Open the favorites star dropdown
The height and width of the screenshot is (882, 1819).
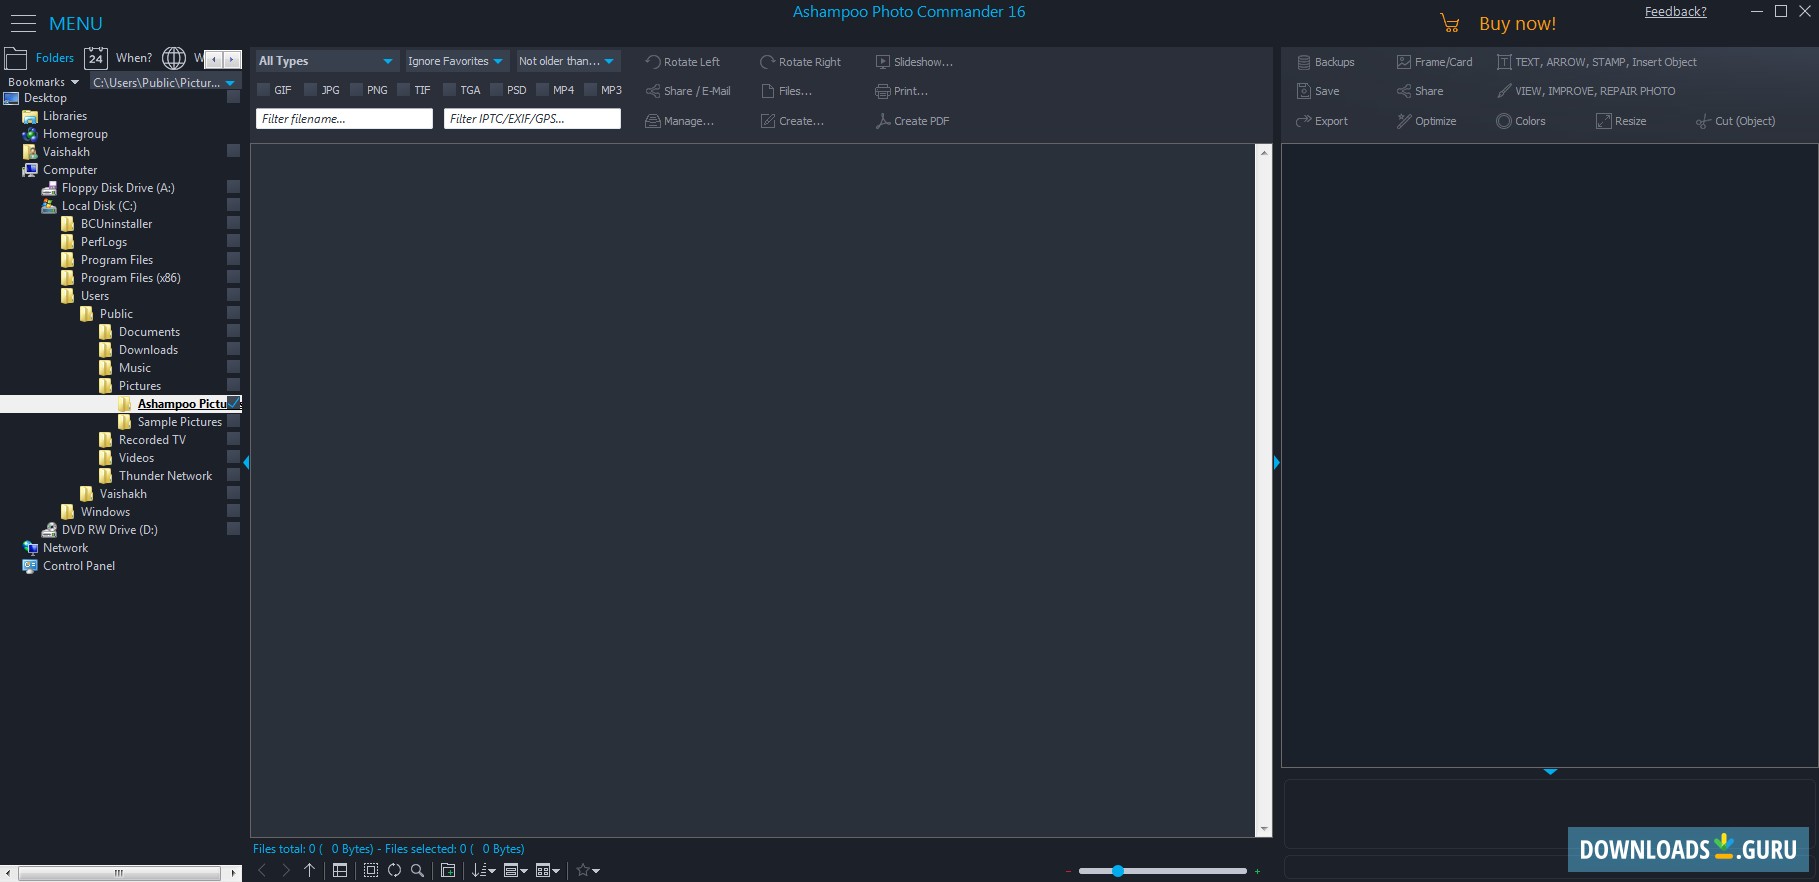tap(588, 870)
